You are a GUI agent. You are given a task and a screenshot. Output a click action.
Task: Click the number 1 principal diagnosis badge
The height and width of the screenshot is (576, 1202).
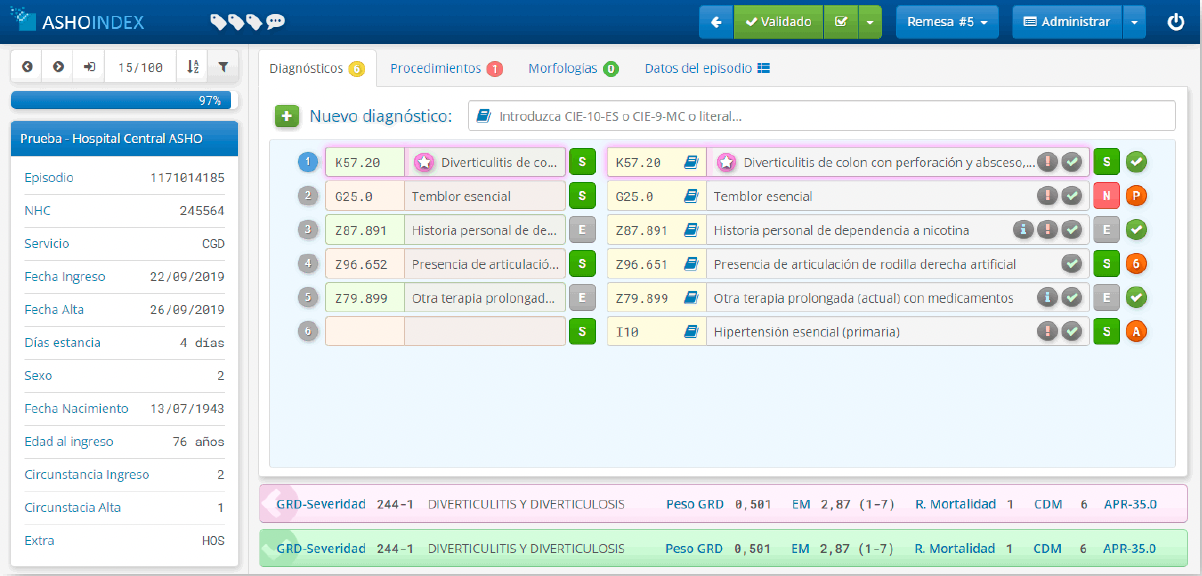(309, 162)
